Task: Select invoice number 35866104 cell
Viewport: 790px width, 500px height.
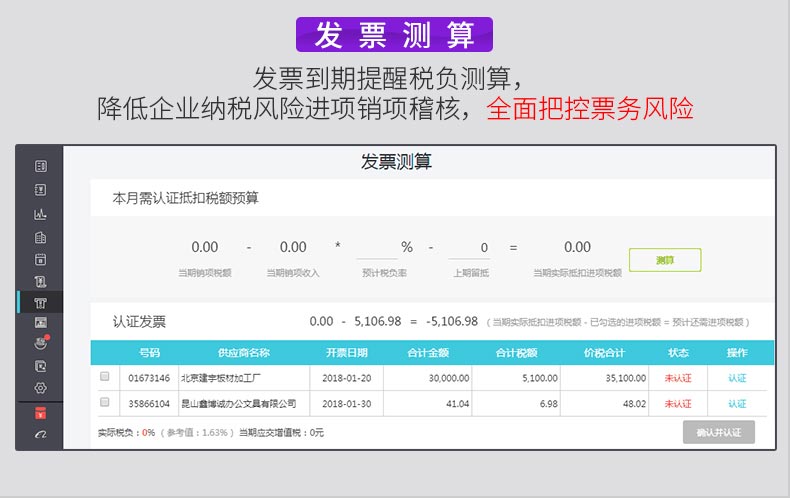Action: tap(149, 404)
